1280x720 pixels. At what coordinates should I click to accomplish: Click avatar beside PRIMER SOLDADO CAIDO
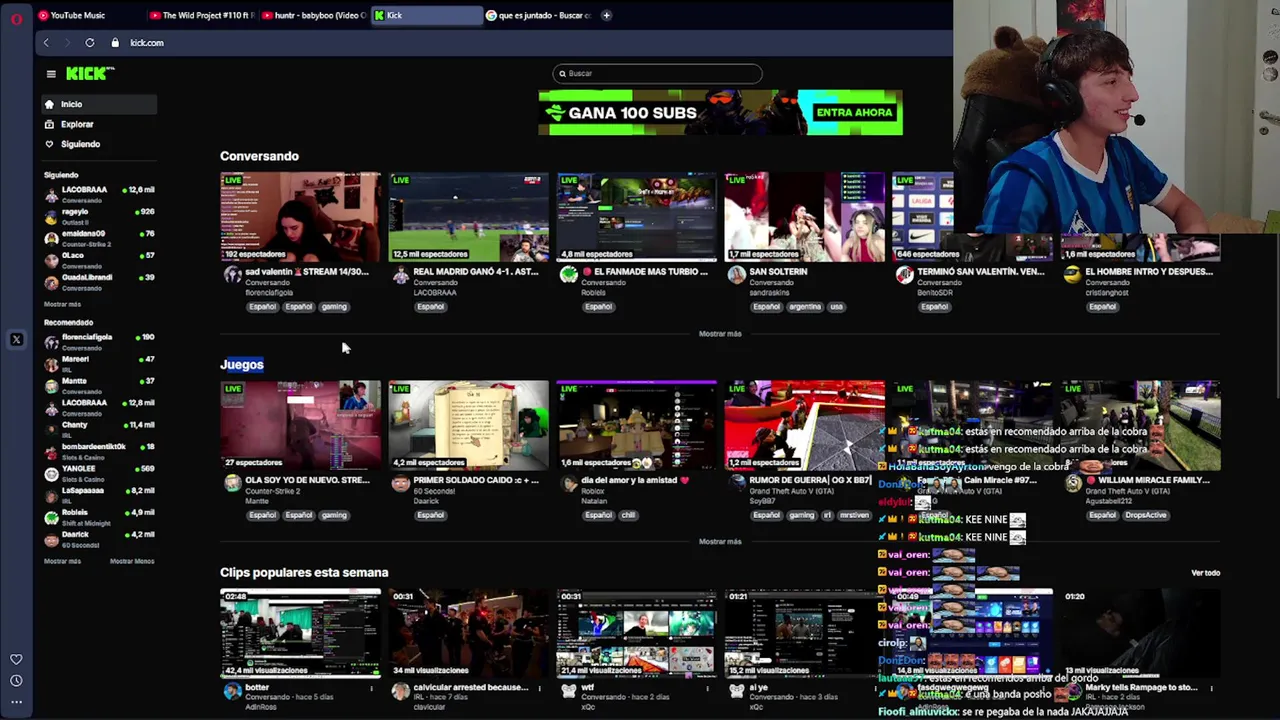click(401, 484)
